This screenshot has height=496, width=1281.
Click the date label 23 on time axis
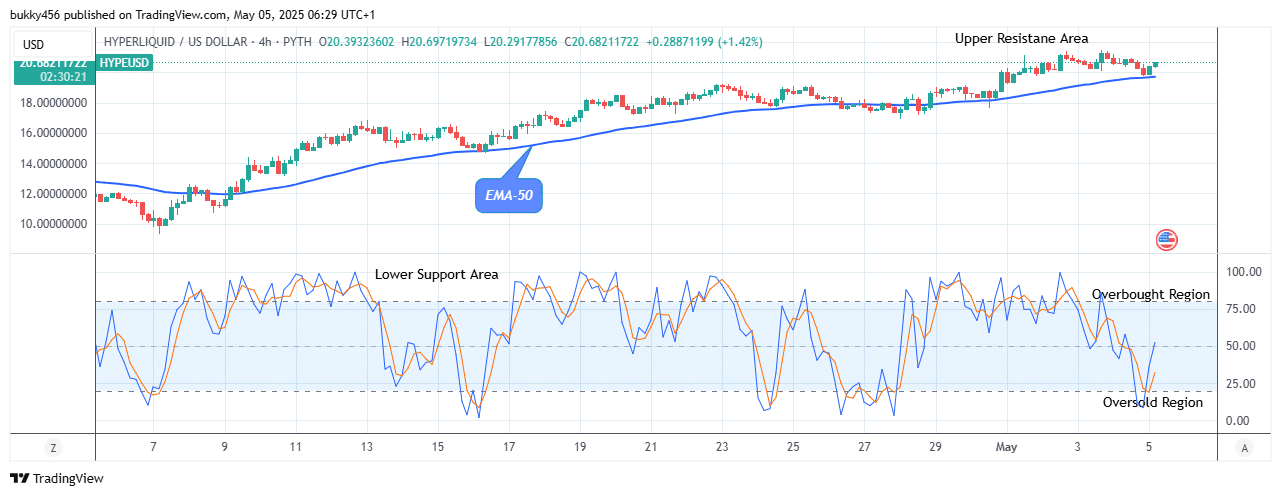722,447
